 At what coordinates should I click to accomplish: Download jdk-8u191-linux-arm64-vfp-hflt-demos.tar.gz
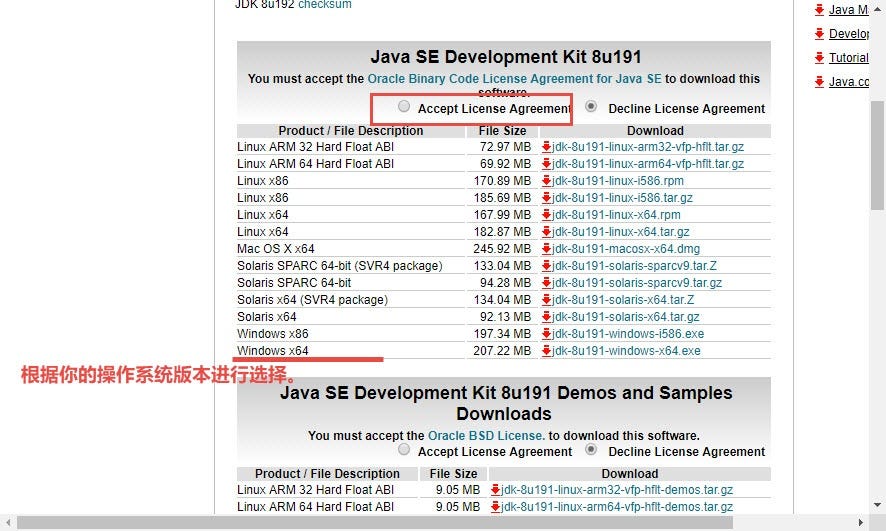tap(617, 507)
